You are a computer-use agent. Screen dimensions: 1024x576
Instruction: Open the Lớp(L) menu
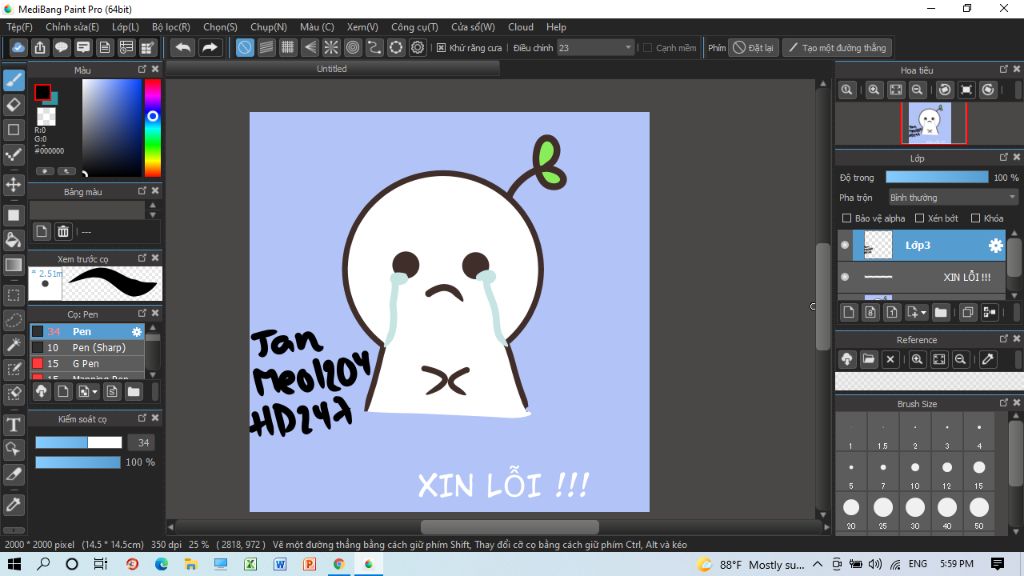pos(125,27)
